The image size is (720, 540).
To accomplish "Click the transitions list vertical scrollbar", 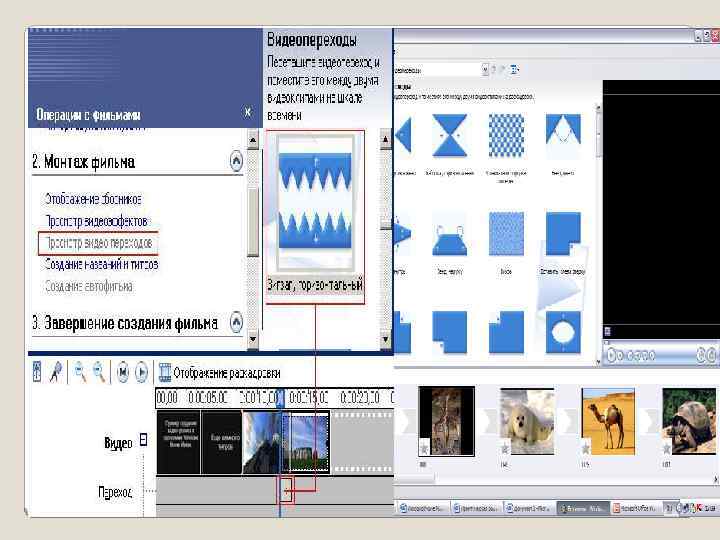I will (x=598, y=234).
